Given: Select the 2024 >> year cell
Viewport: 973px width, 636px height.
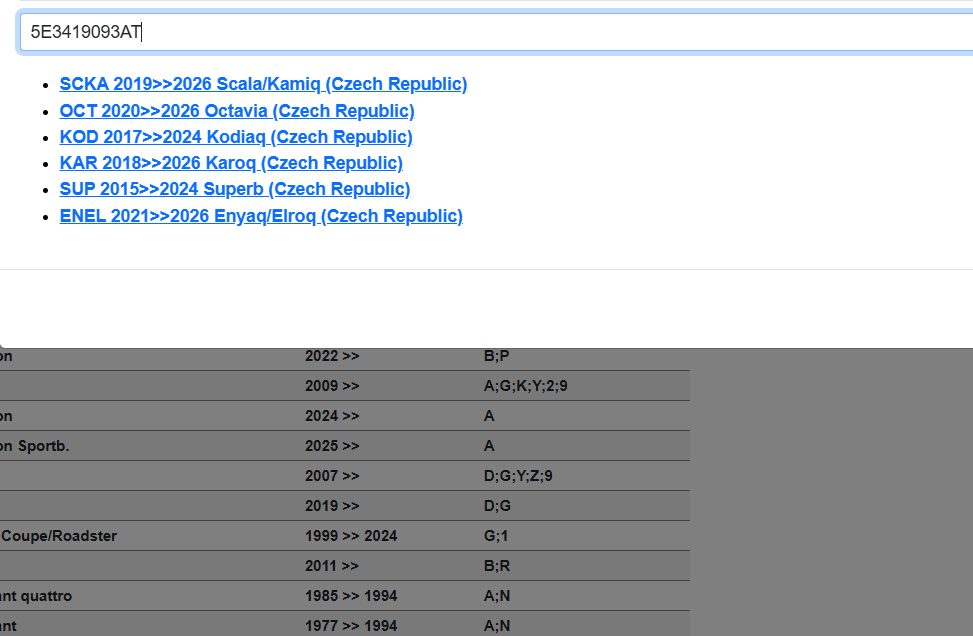Looking at the screenshot, I should (332, 416).
